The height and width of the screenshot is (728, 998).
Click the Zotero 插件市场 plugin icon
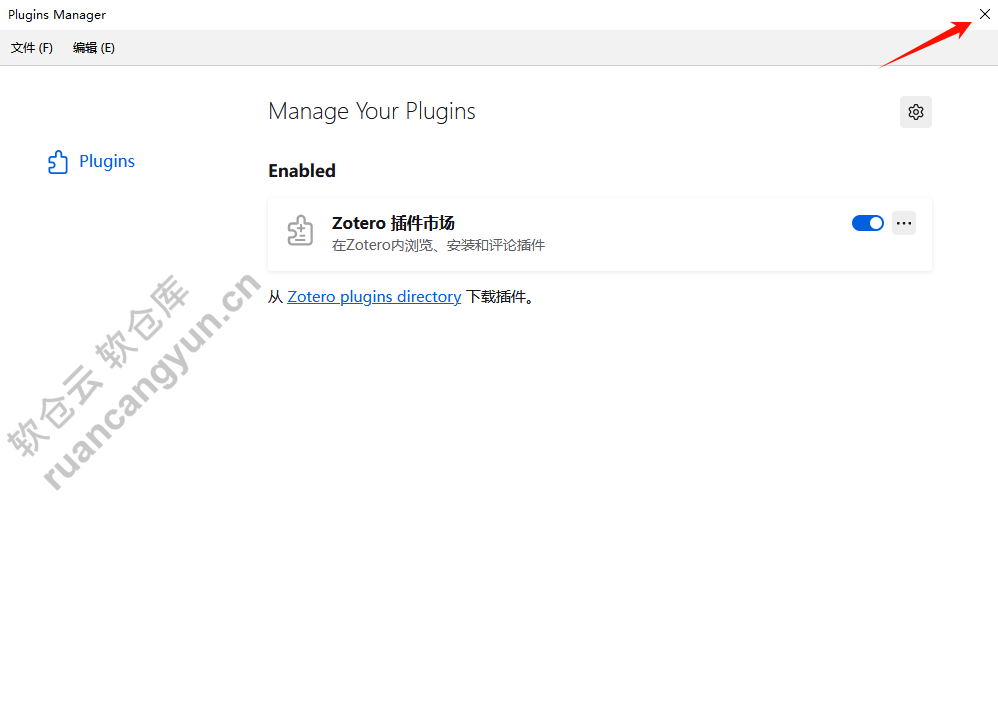coord(300,231)
